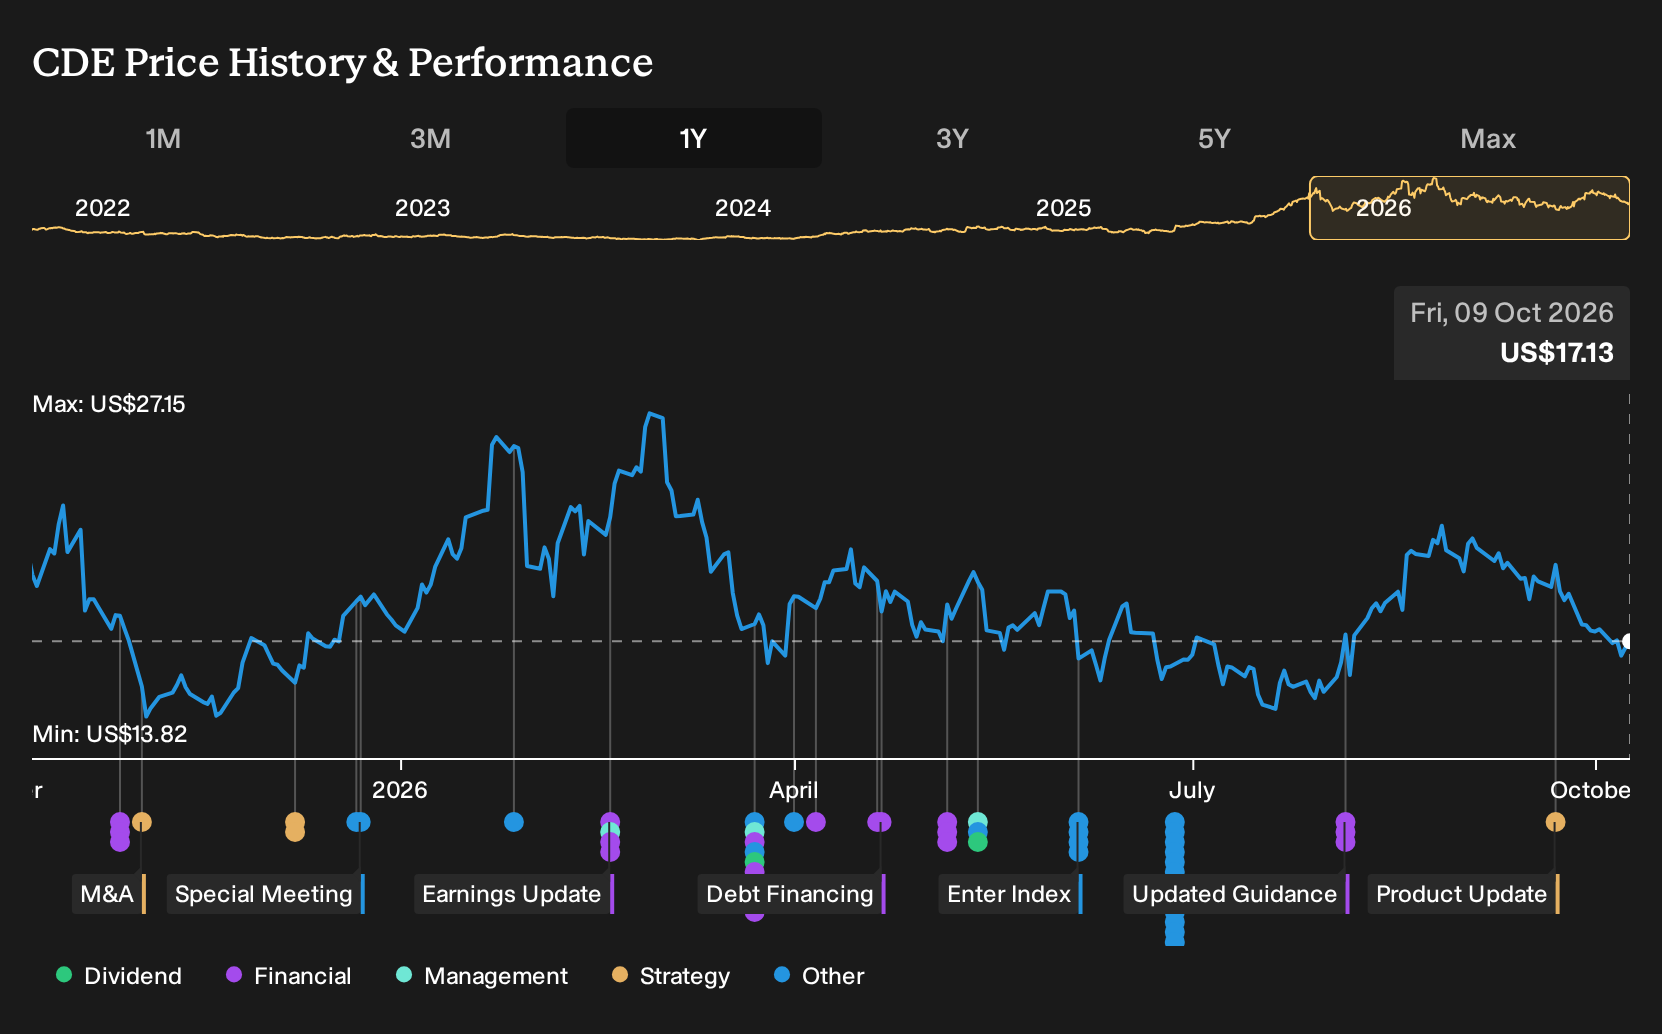The width and height of the screenshot is (1662, 1034).
Task: Choose the 5Y time range
Action: click(x=1214, y=138)
